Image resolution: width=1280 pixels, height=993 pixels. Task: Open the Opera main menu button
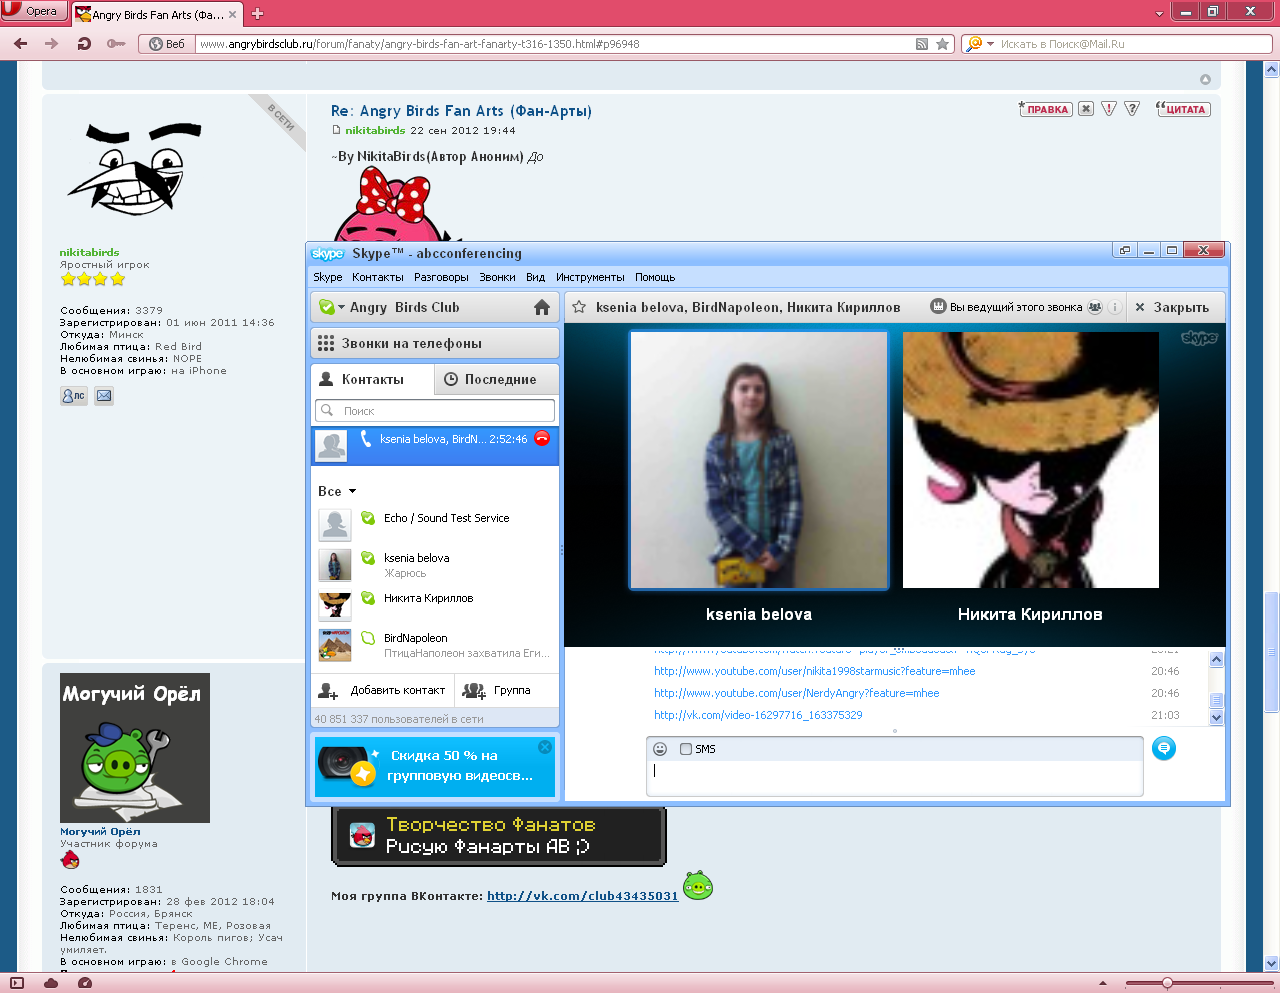(x=34, y=11)
